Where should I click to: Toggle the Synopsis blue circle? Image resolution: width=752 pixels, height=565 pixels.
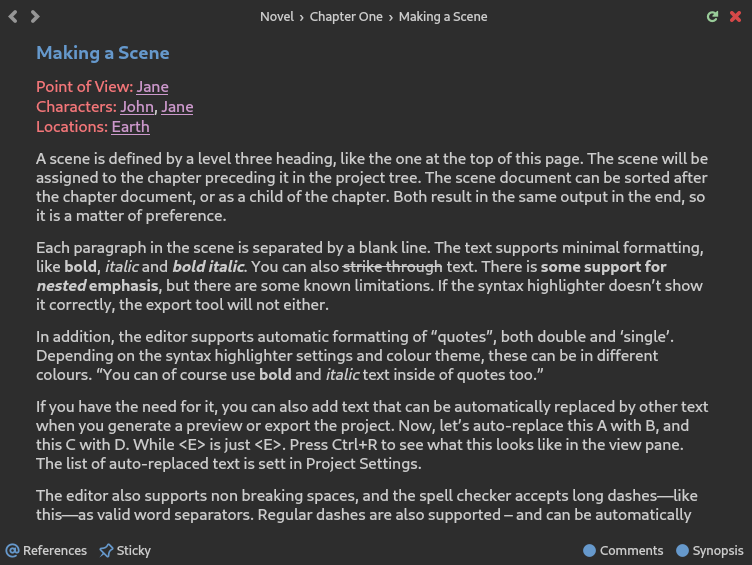(x=682, y=550)
